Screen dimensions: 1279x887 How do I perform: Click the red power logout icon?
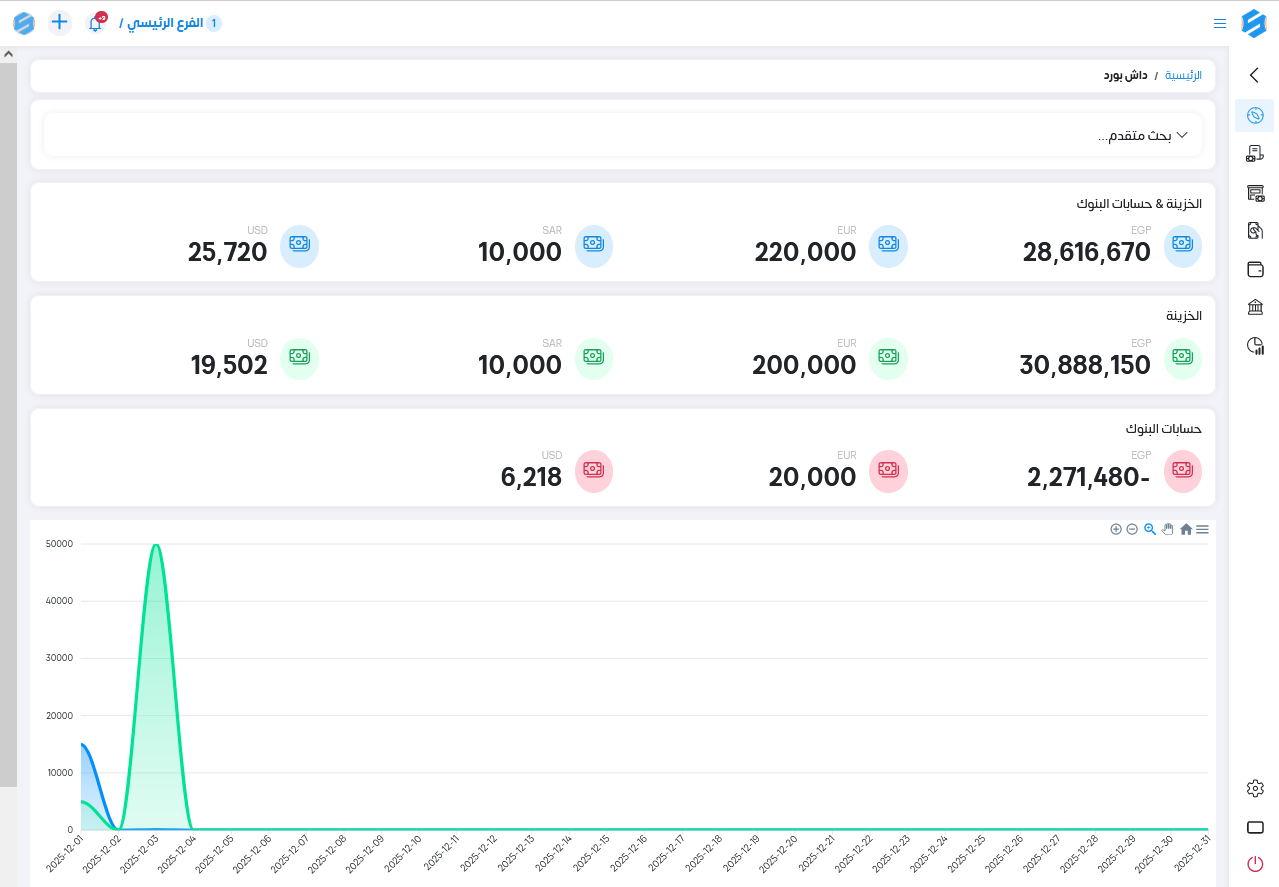(x=1255, y=864)
